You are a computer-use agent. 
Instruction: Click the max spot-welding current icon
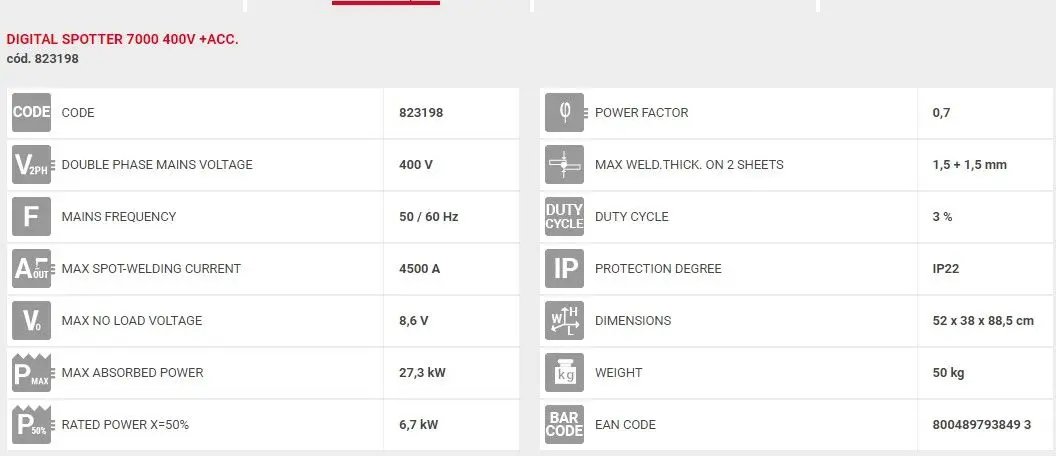coord(31,269)
